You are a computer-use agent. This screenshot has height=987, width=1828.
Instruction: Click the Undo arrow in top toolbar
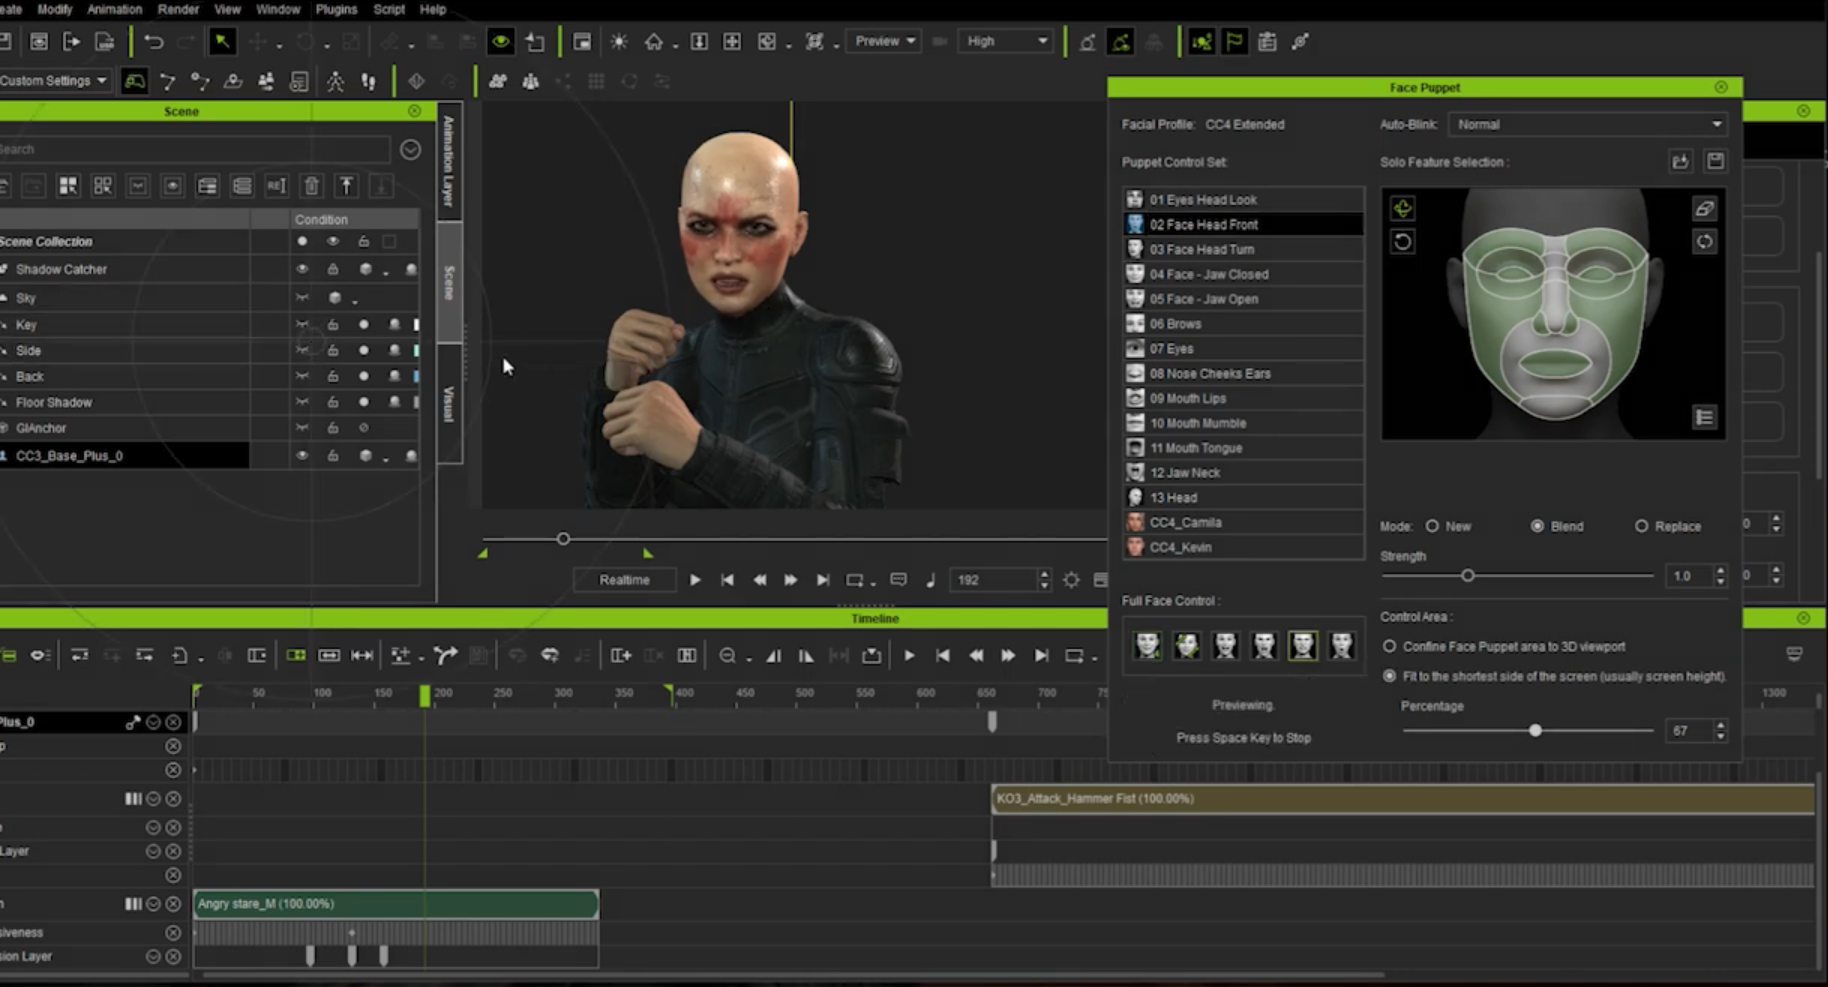click(x=153, y=41)
